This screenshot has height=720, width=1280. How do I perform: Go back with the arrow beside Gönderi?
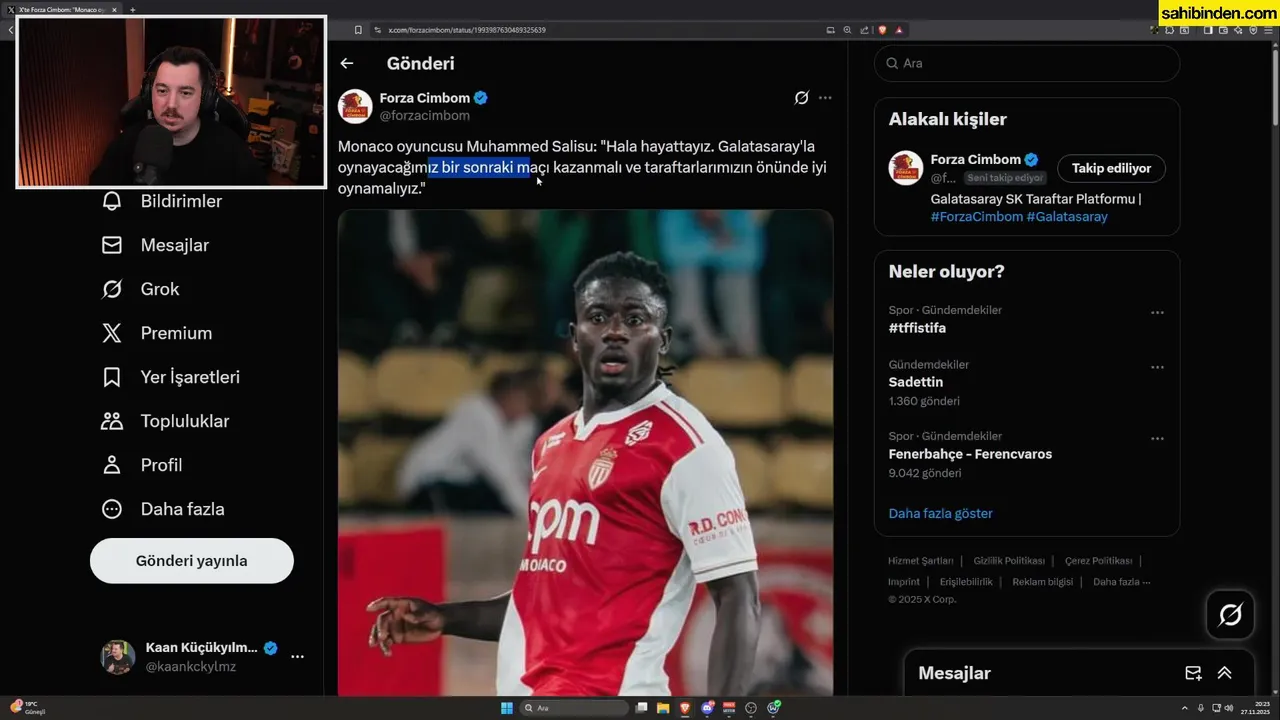[347, 63]
